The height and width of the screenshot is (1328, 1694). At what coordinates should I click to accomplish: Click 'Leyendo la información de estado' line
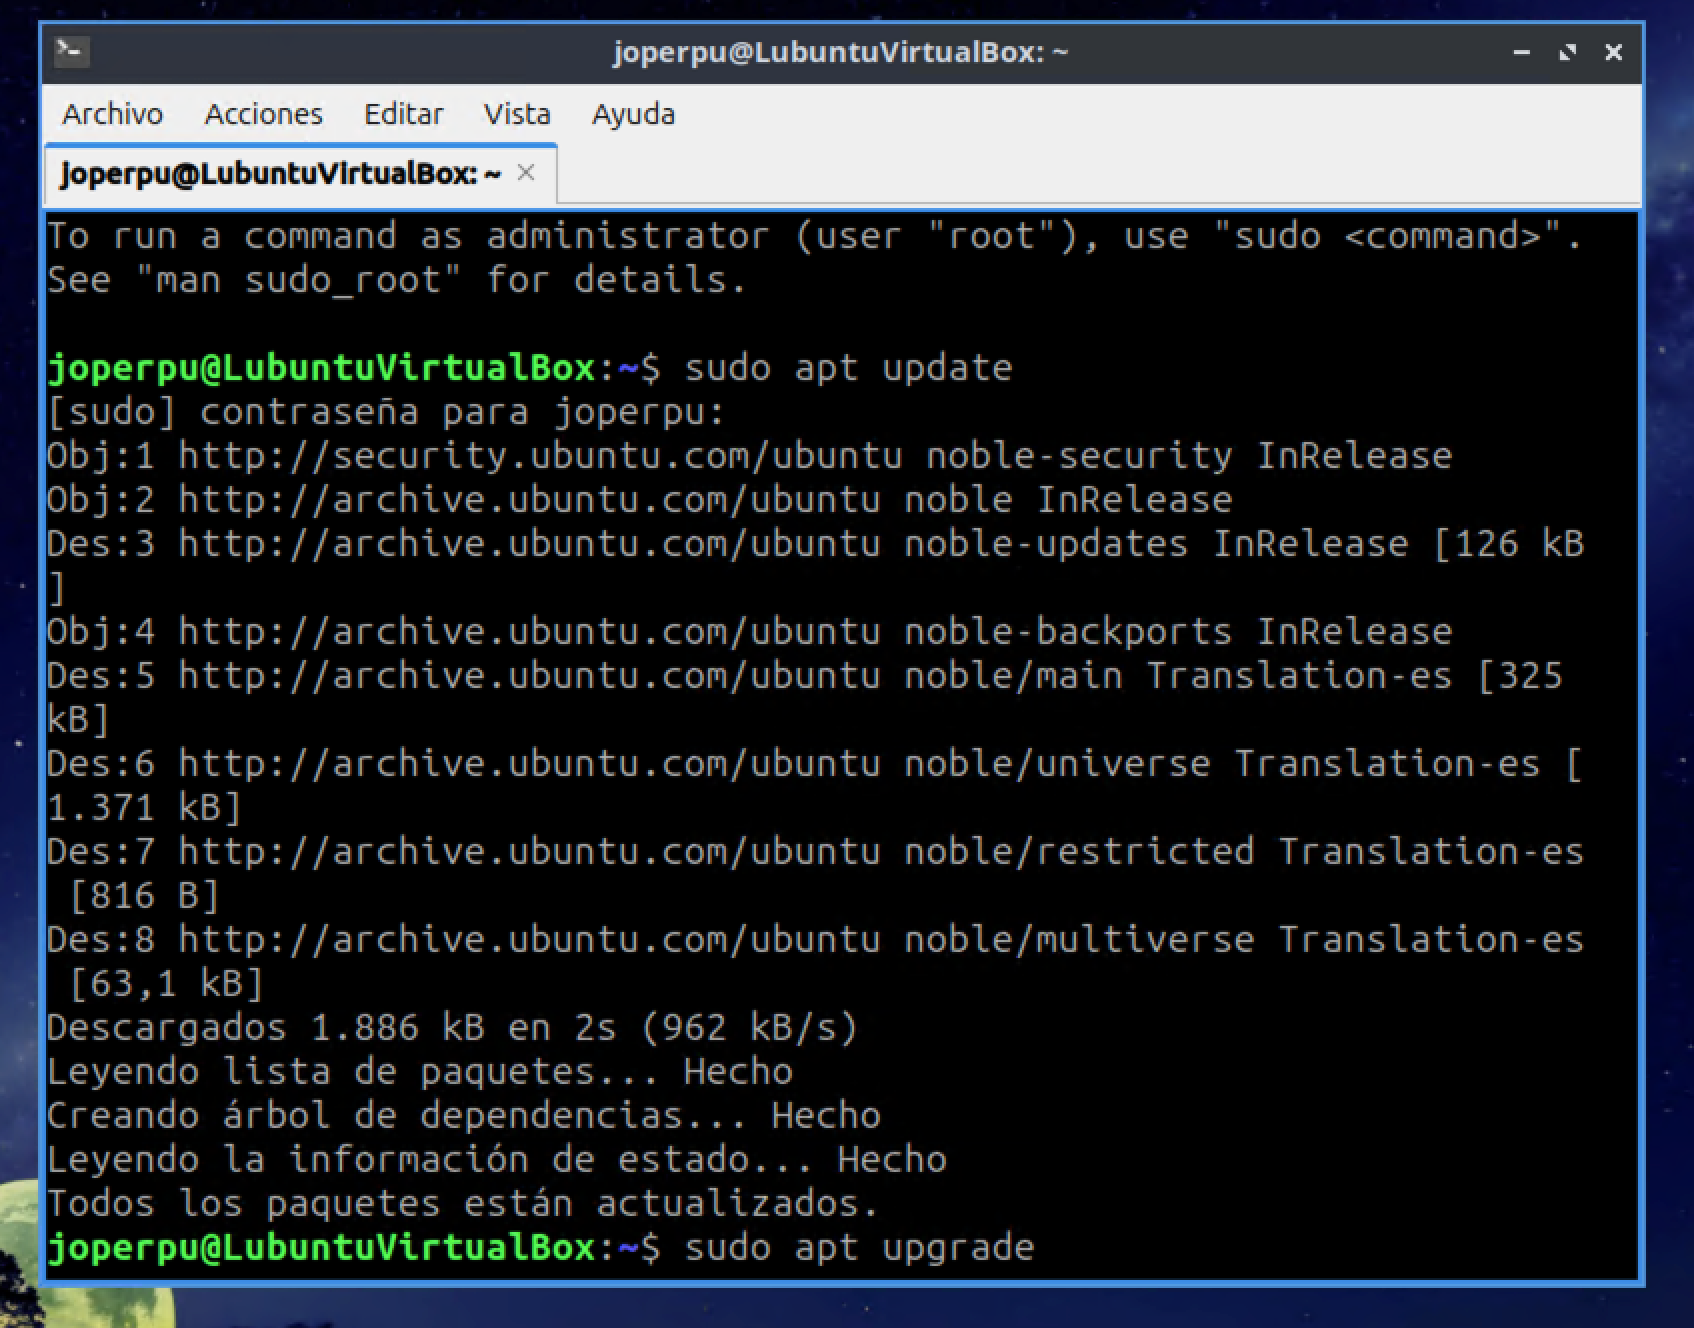496,1160
